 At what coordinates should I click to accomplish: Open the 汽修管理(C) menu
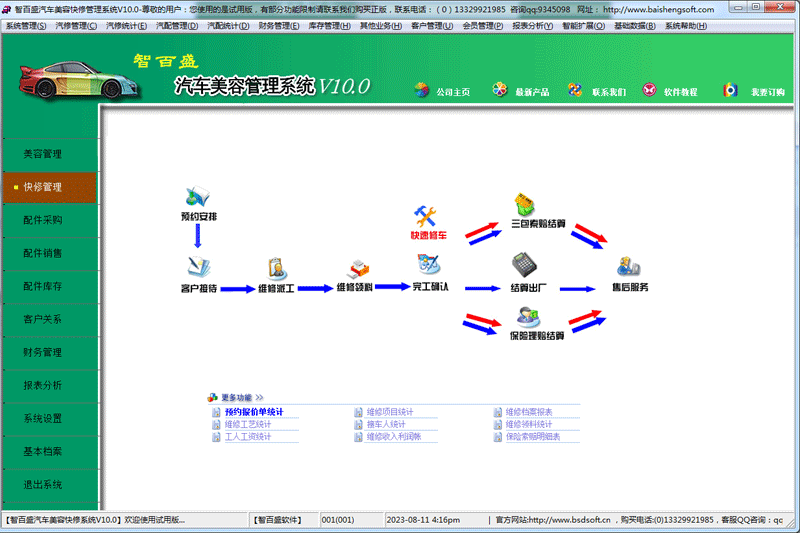(x=76, y=26)
